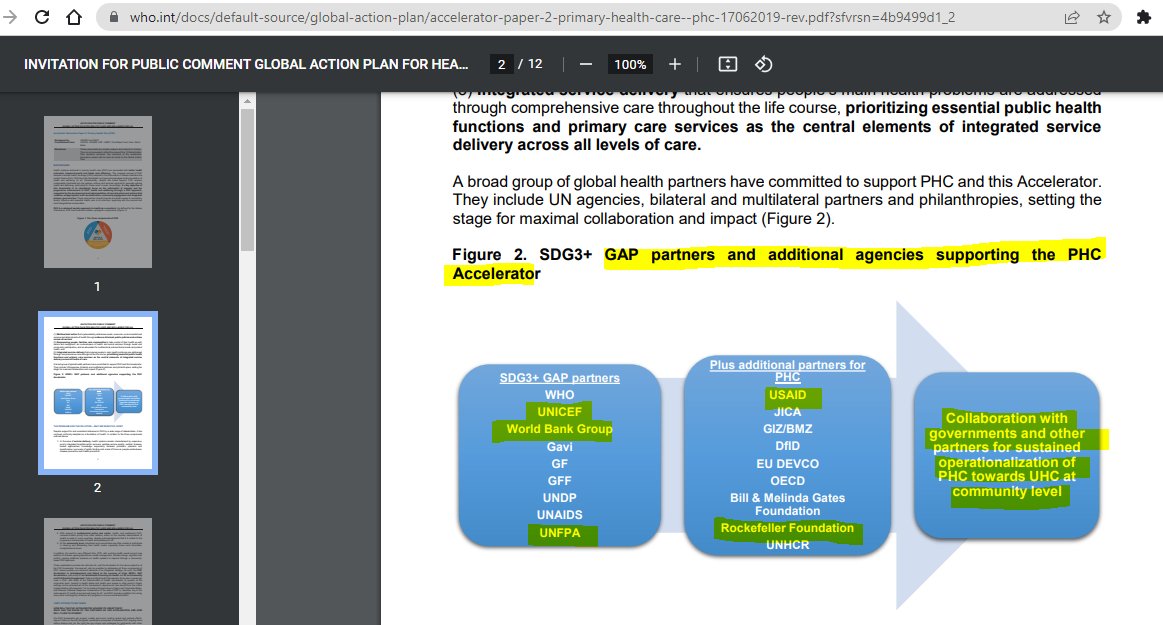
Task: Zoom out the PDF with minus icon
Action: 586,65
